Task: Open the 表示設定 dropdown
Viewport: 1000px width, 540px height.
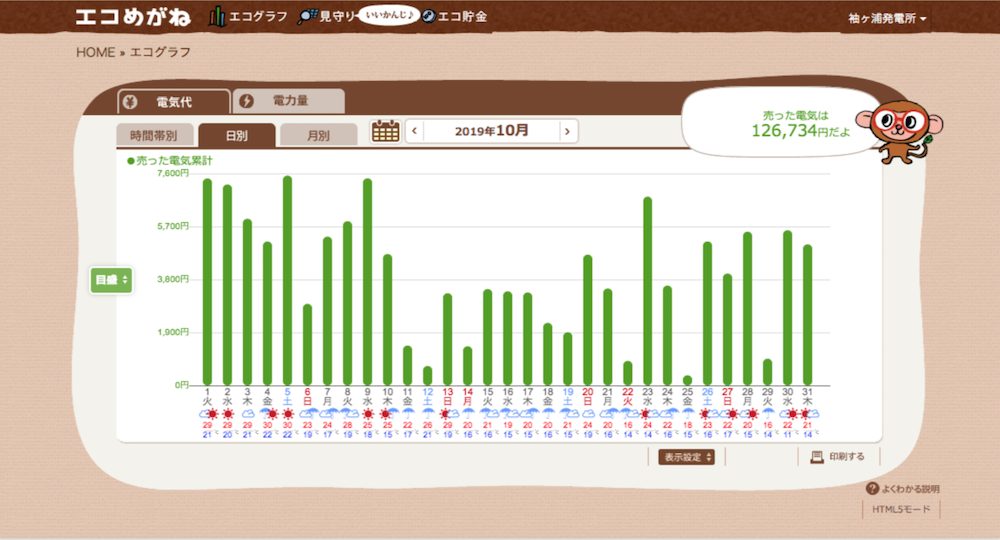Action: point(686,457)
